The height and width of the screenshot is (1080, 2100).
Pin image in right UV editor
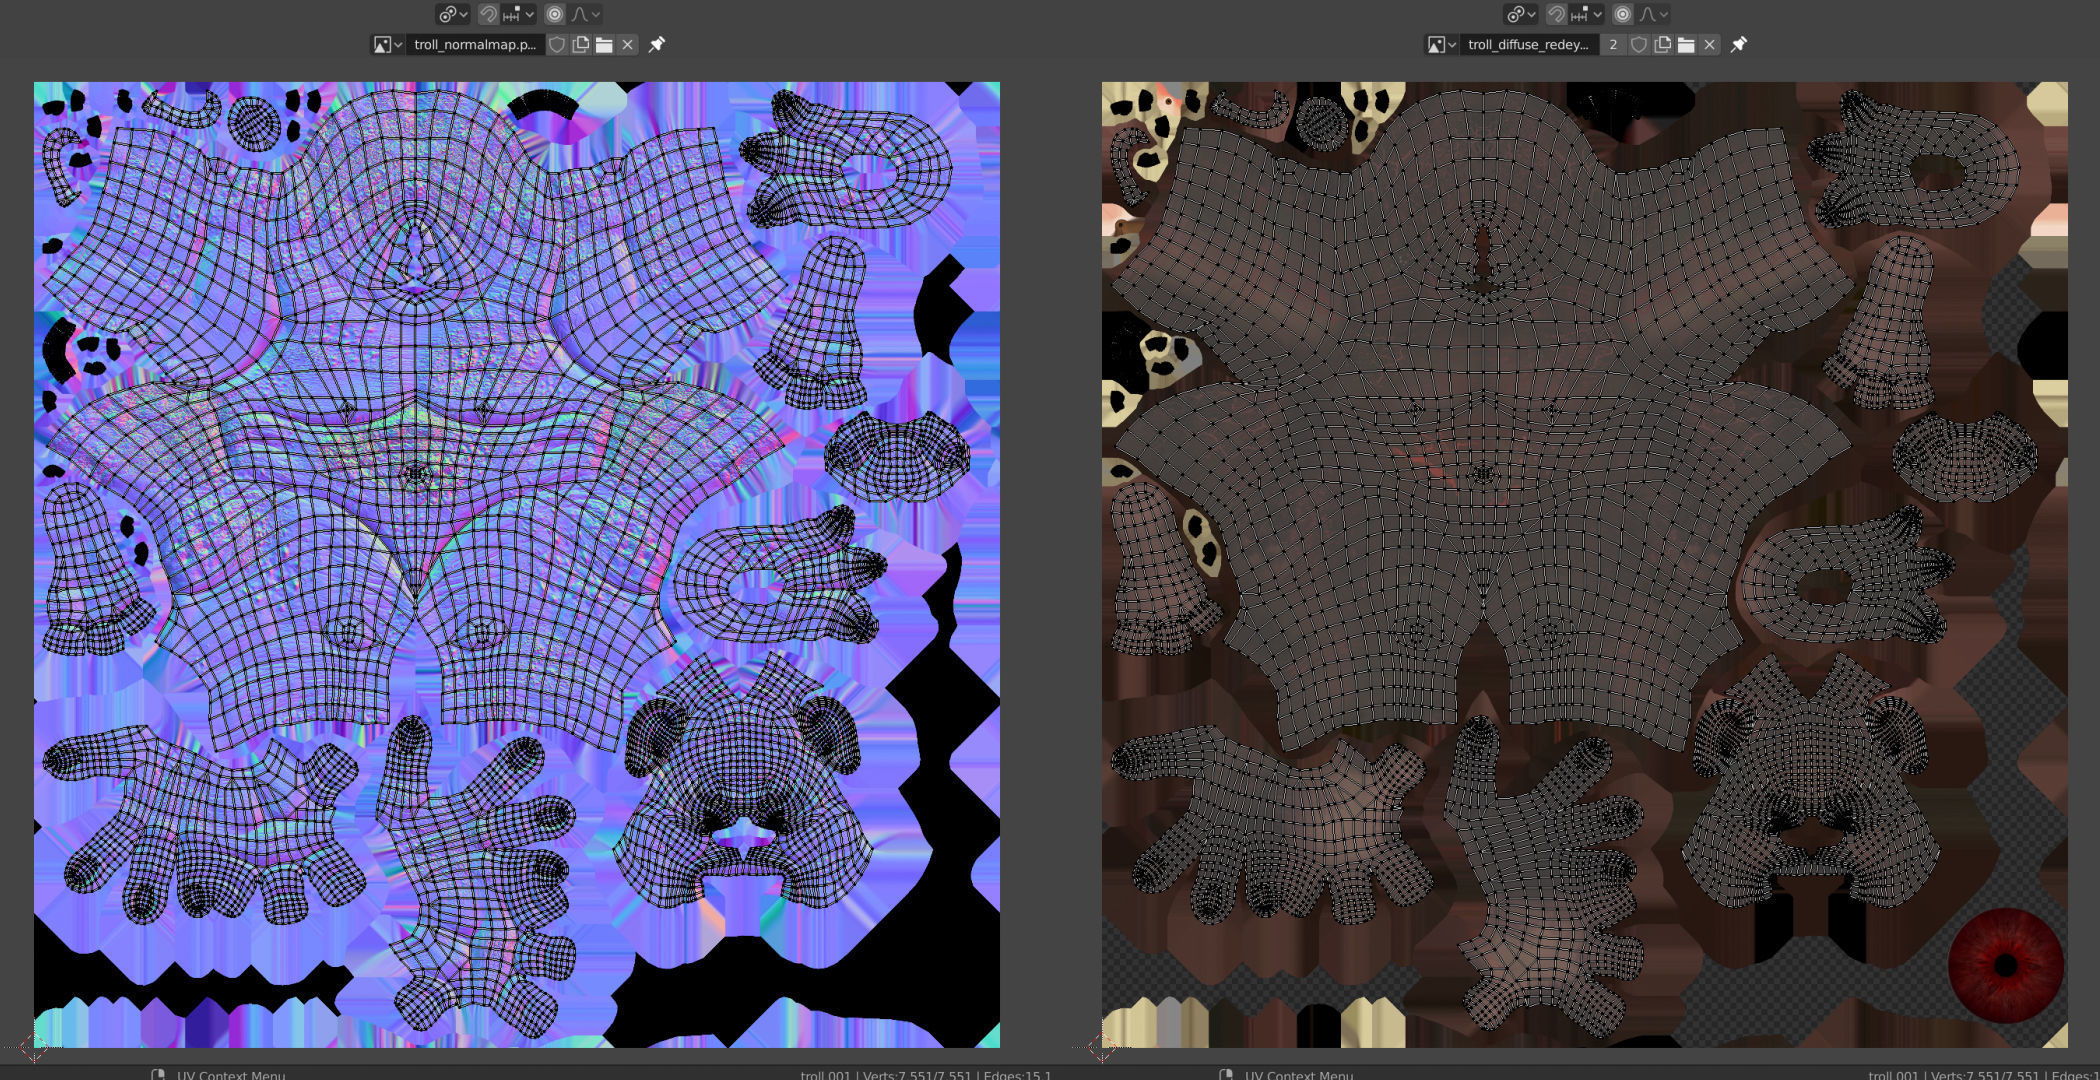point(1739,44)
